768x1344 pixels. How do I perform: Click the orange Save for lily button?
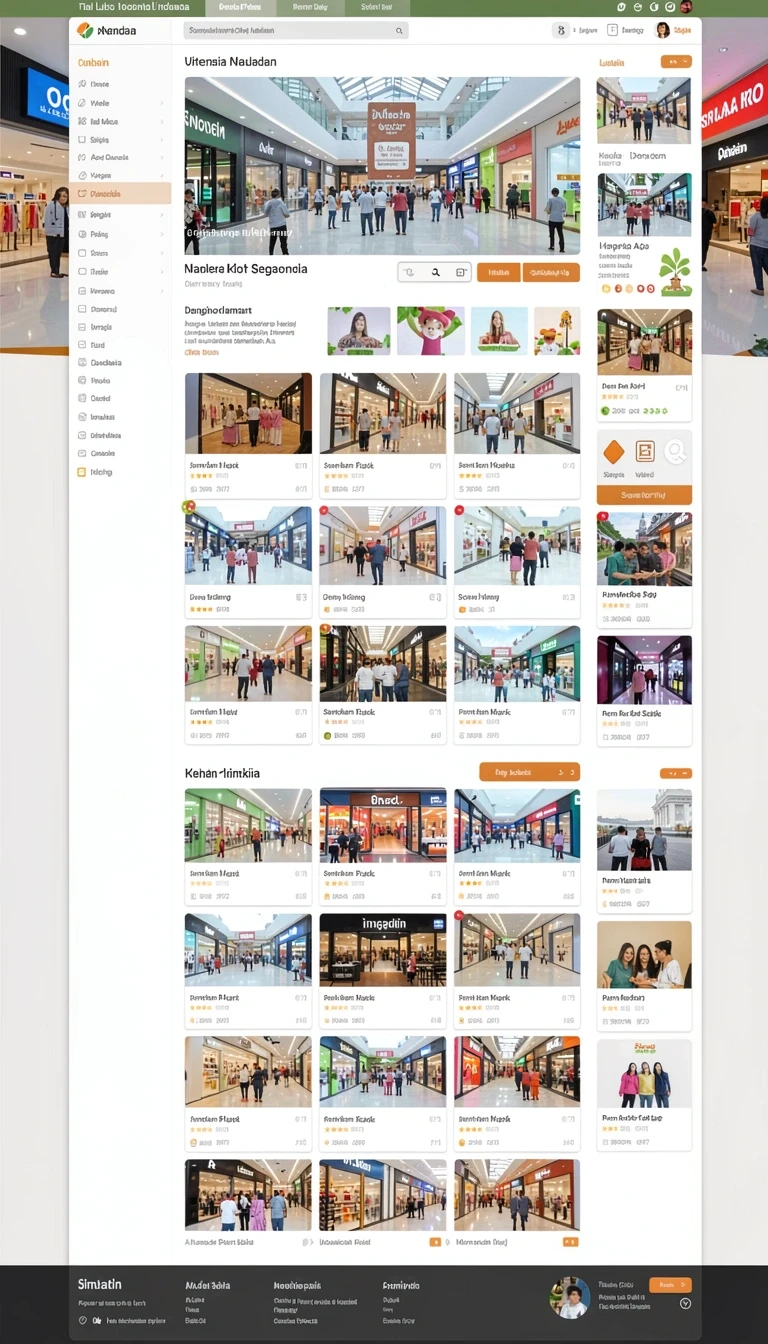coord(644,495)
